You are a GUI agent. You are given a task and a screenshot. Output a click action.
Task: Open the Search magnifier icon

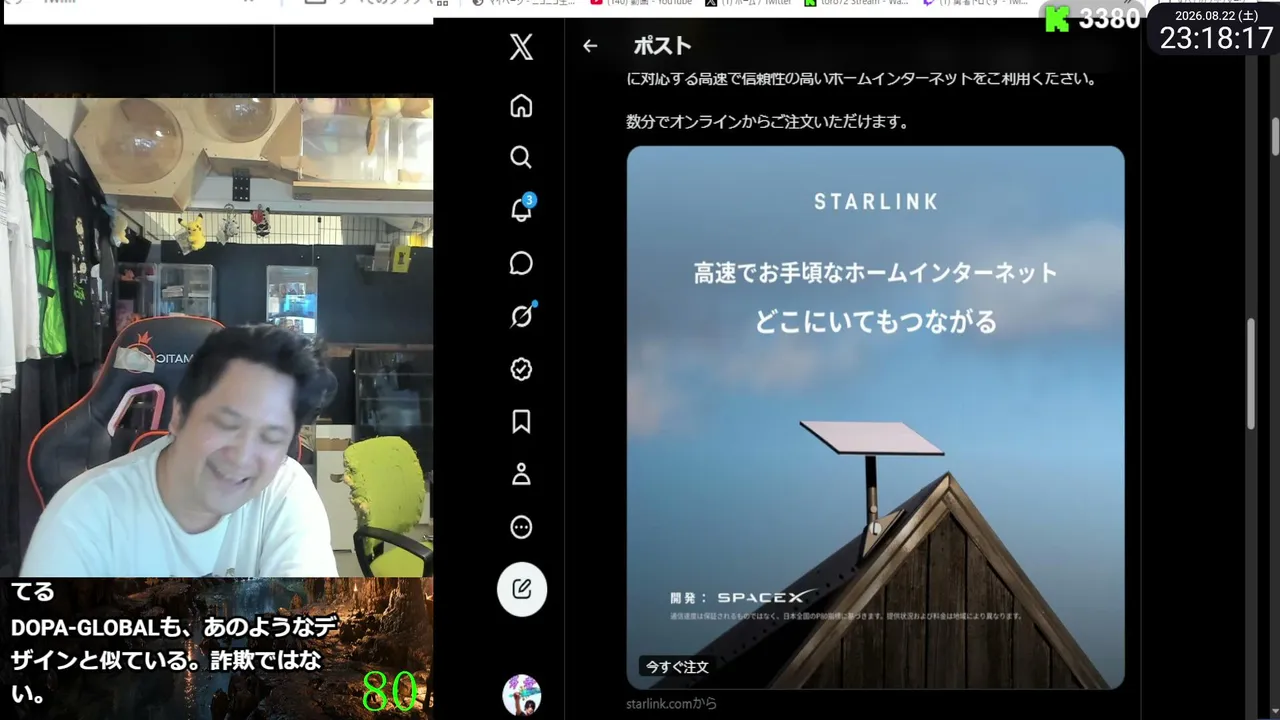(521, 158)
